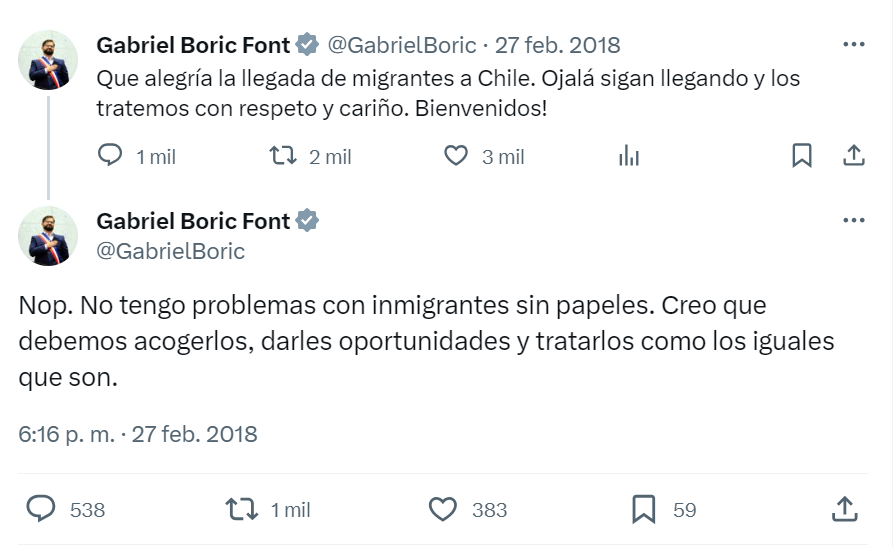Open the @GabrielBoric handle under second tweet name
This screenshot has width=895, height=547.
point(171,251)
